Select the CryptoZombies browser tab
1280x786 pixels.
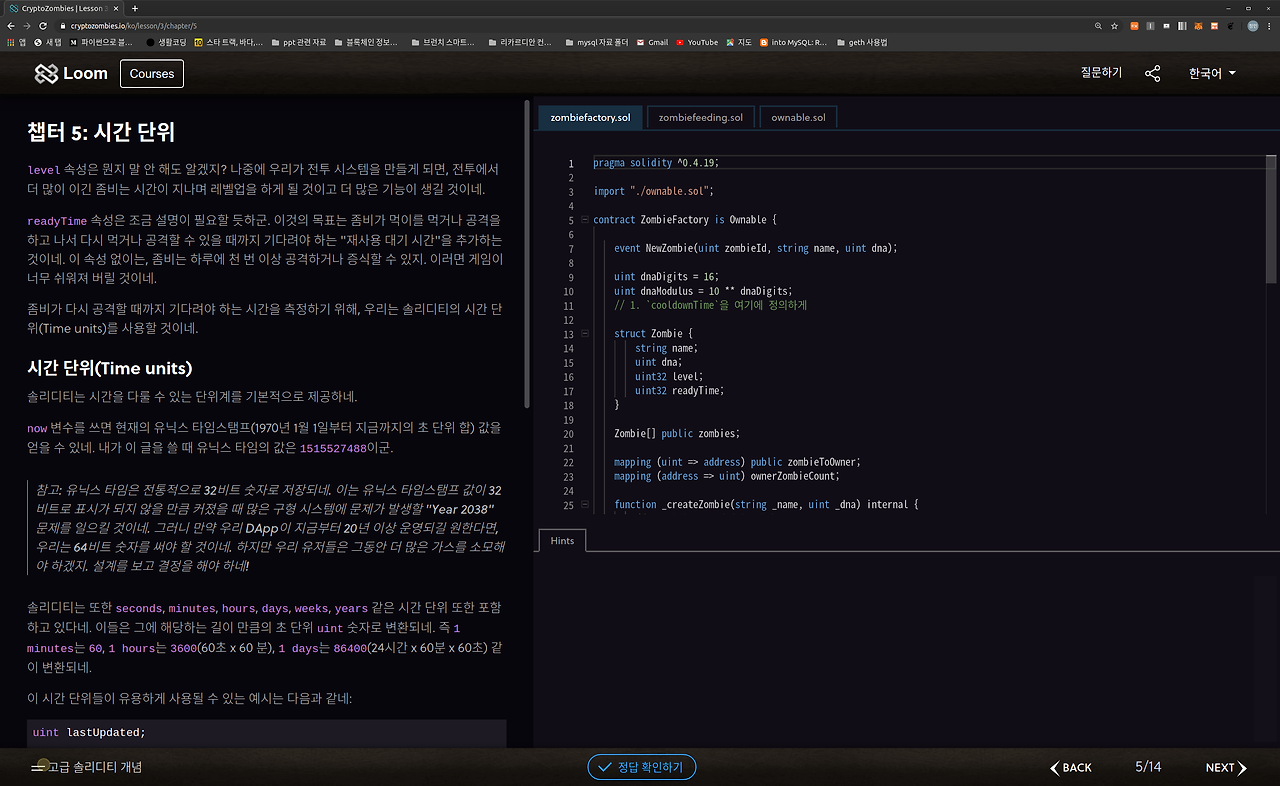coord(62,8)
